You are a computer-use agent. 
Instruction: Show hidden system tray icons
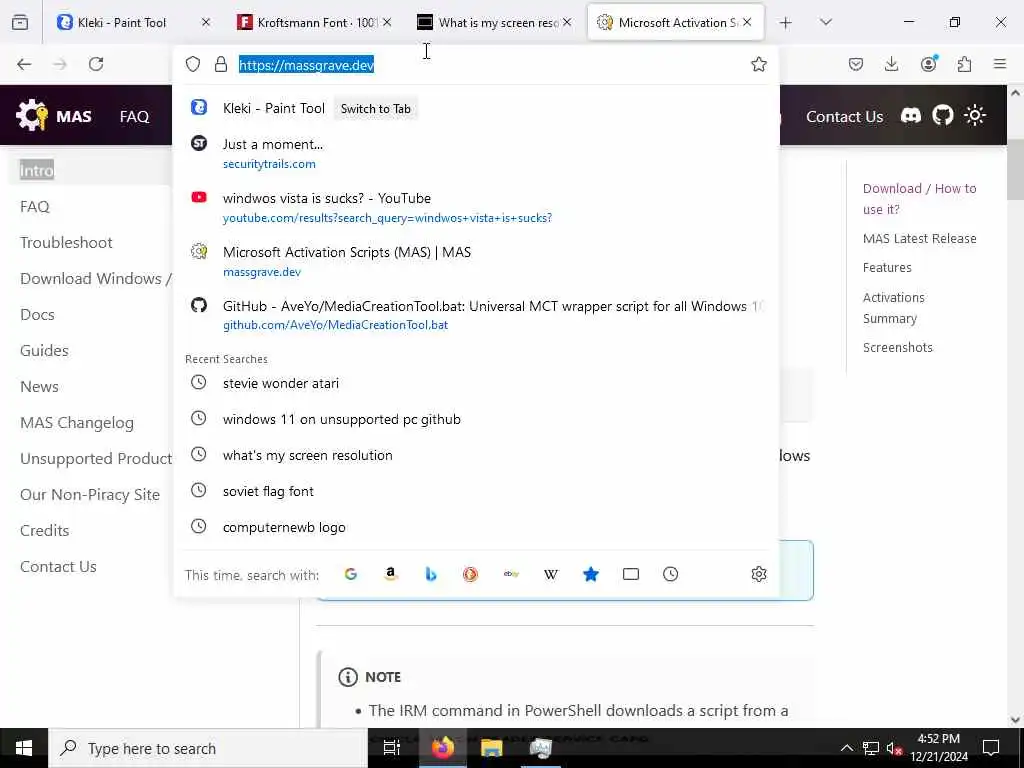[846, 748]
